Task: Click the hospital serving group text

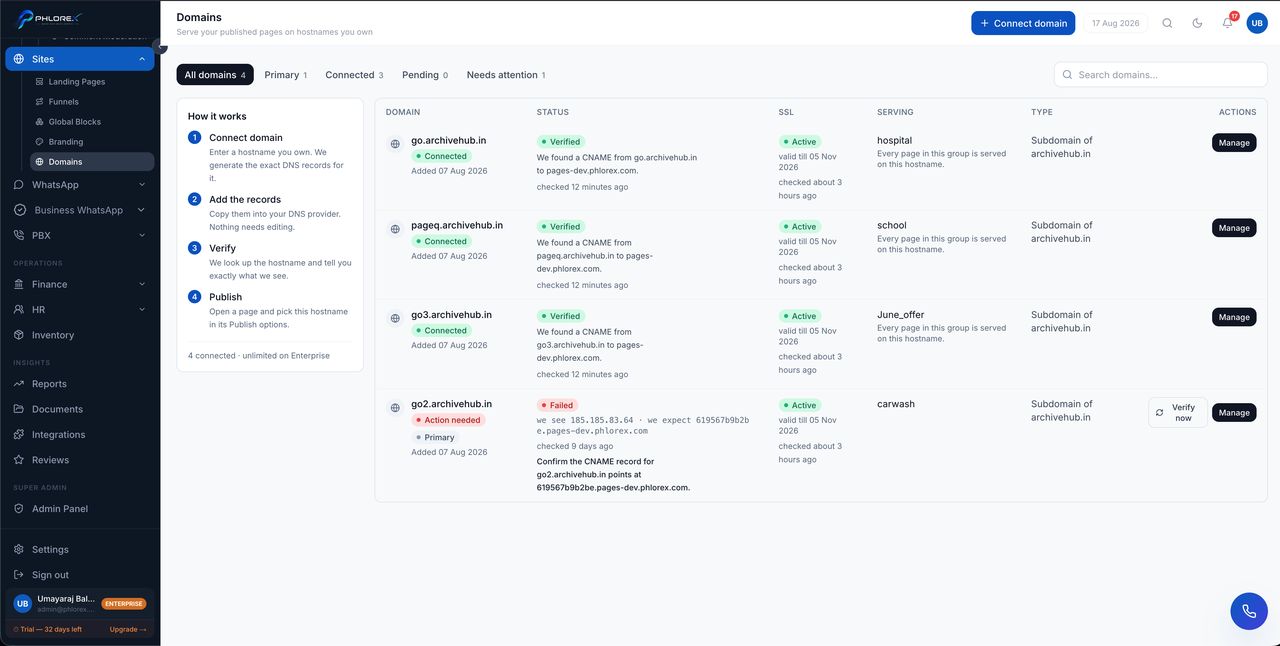Action: pos(894,141)
